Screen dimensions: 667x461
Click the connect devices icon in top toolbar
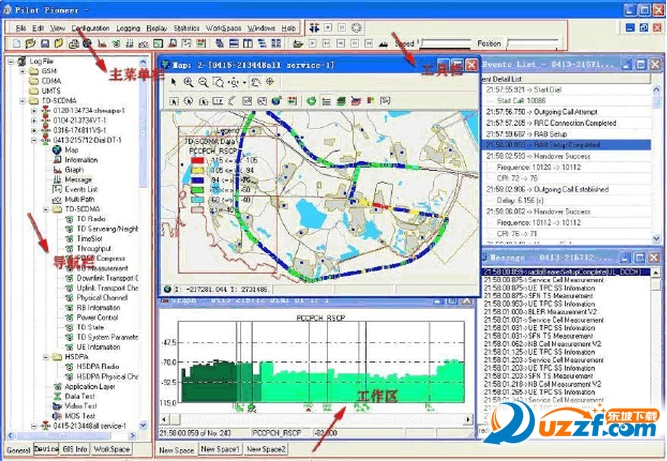314,28
